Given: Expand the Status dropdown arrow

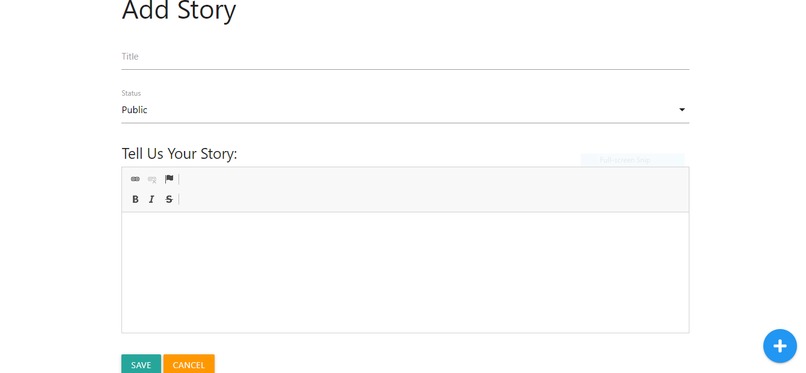Looking at the screenshot, I should pos(682,109).
